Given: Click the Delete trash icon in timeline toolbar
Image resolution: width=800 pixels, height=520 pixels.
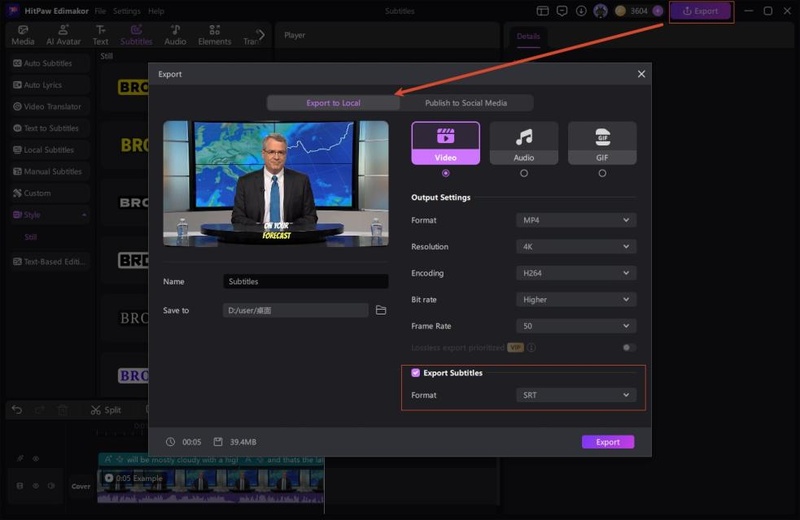Looking at the screenshot, I should coord(63,410).
